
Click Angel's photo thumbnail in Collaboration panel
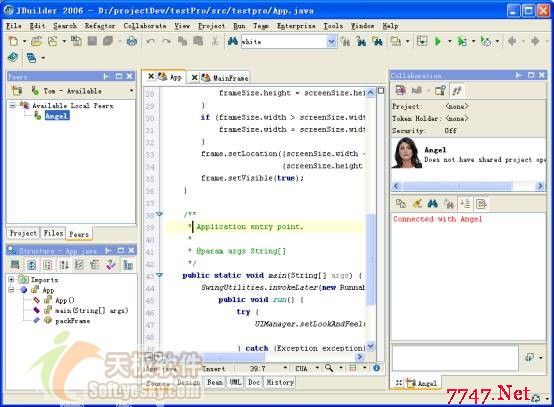pyautogui.click(x=407, y=153)
